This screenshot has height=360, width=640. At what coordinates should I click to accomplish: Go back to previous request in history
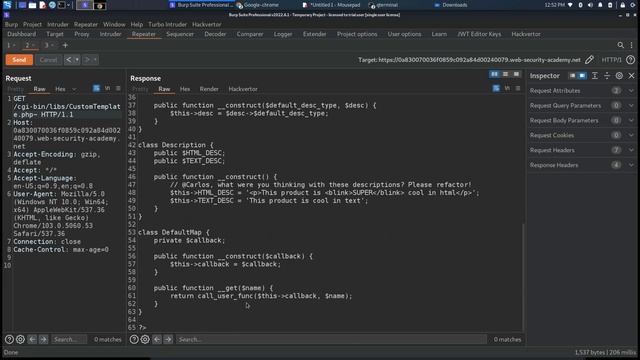point(69,60)
